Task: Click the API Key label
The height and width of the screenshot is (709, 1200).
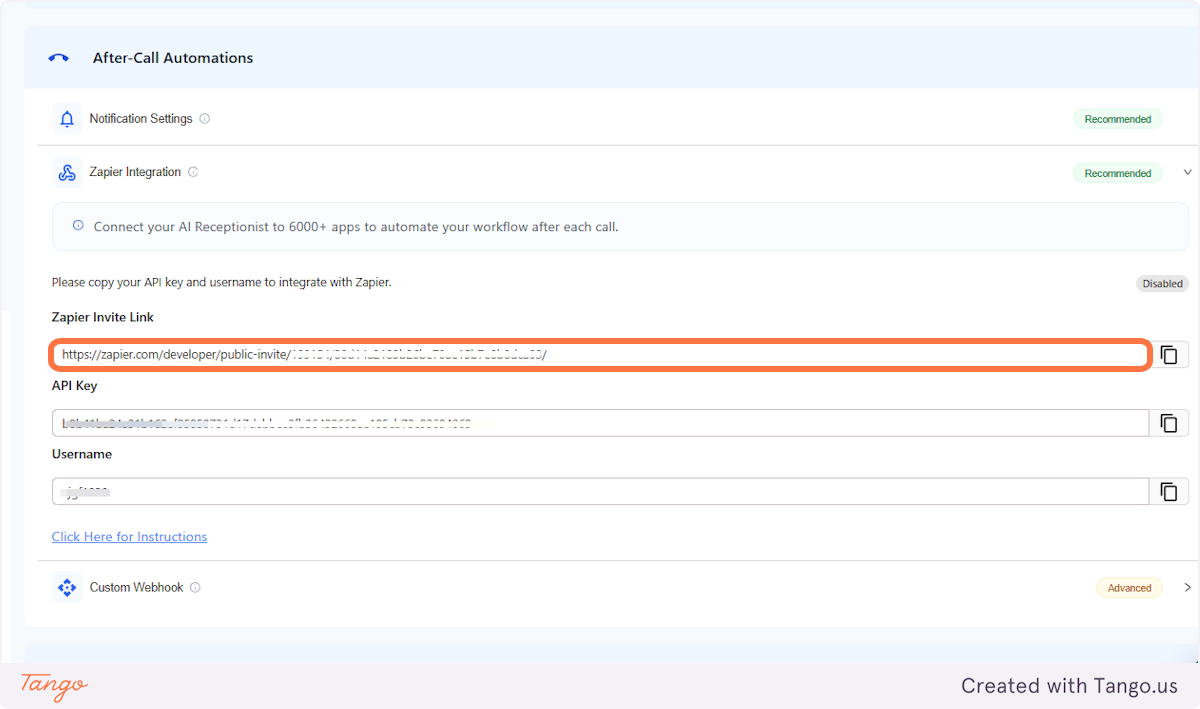Action: [x=75, y=386]
